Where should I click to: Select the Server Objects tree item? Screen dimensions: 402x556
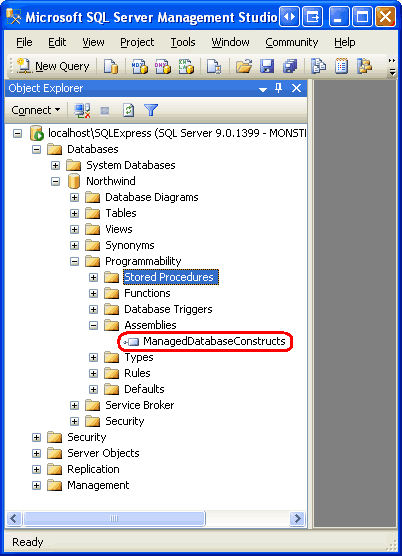tap(103, 453)
